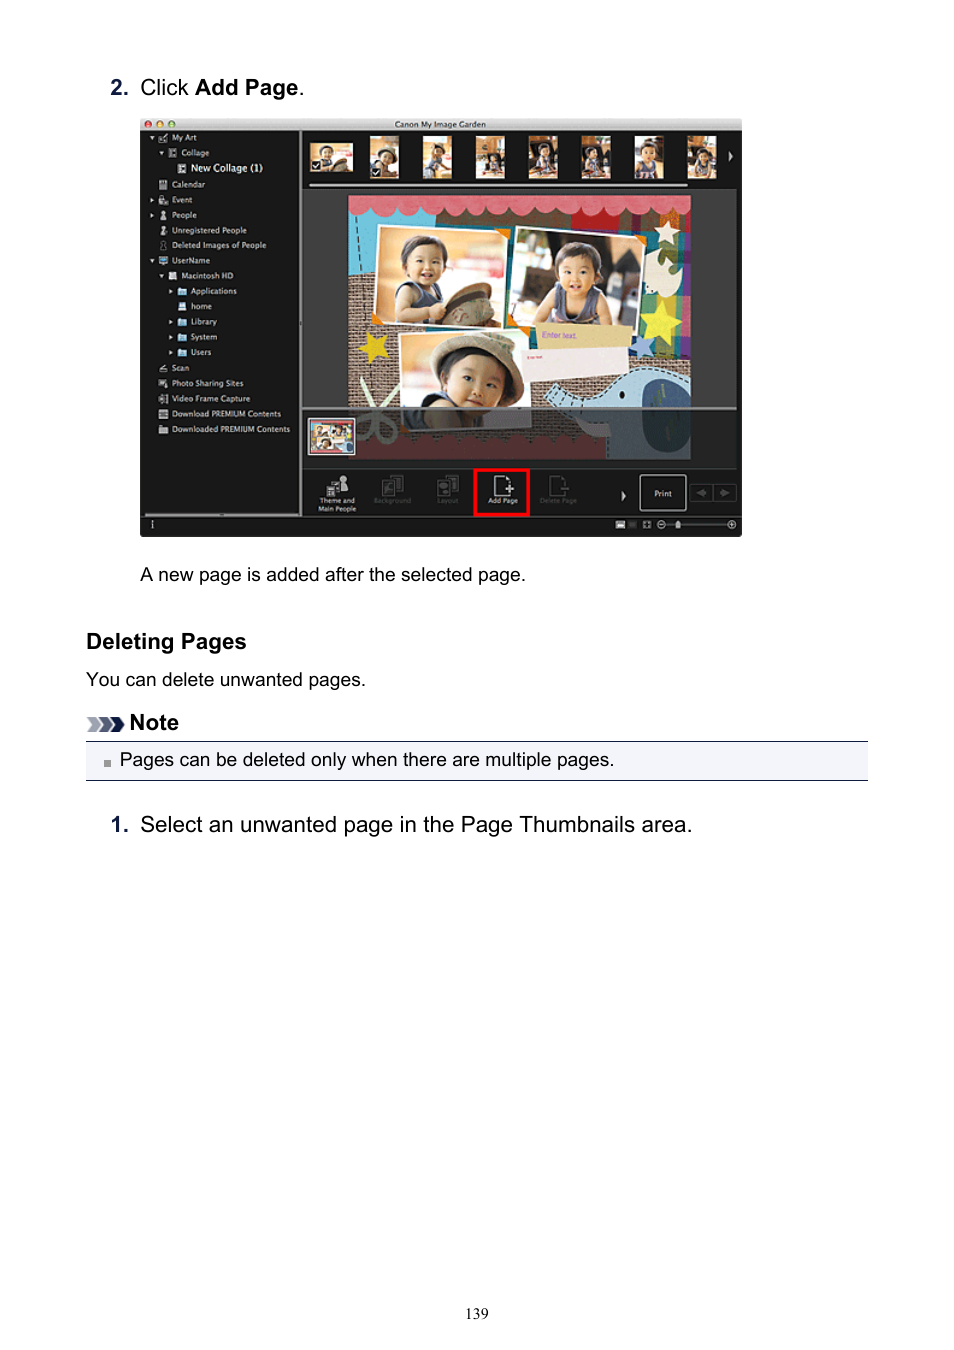Click the Video Frame Capture icon
The height and width of the screenshot is (1350, 954).
pos(163,398)
